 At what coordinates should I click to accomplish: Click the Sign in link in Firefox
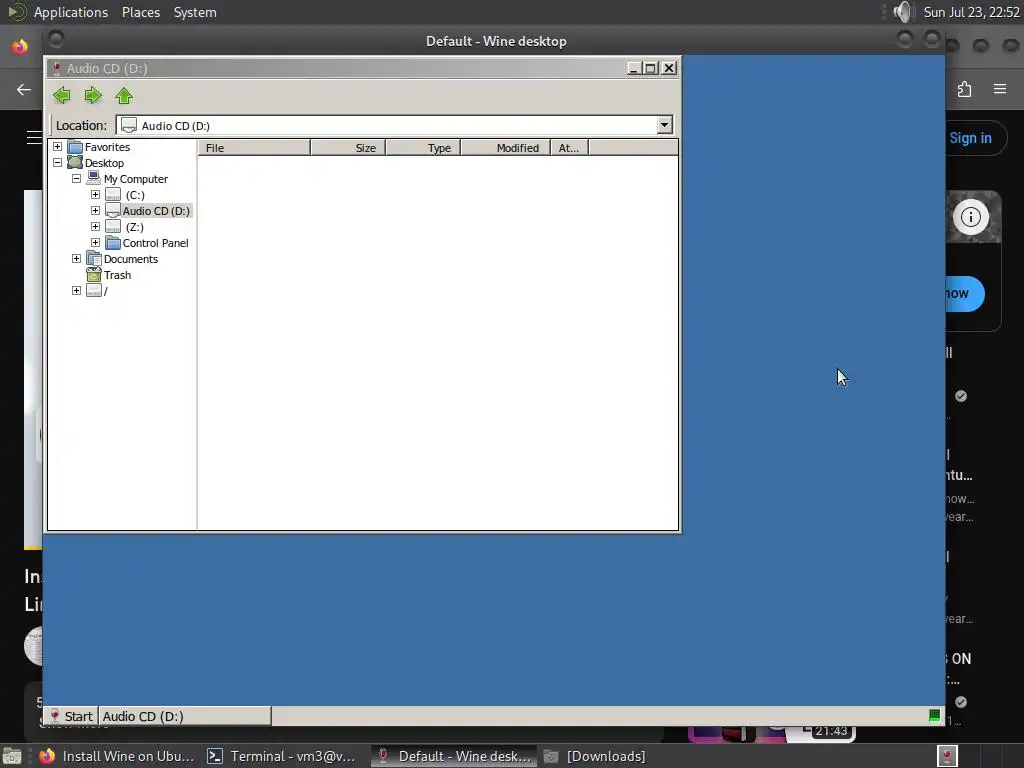(x=970, y=138)
